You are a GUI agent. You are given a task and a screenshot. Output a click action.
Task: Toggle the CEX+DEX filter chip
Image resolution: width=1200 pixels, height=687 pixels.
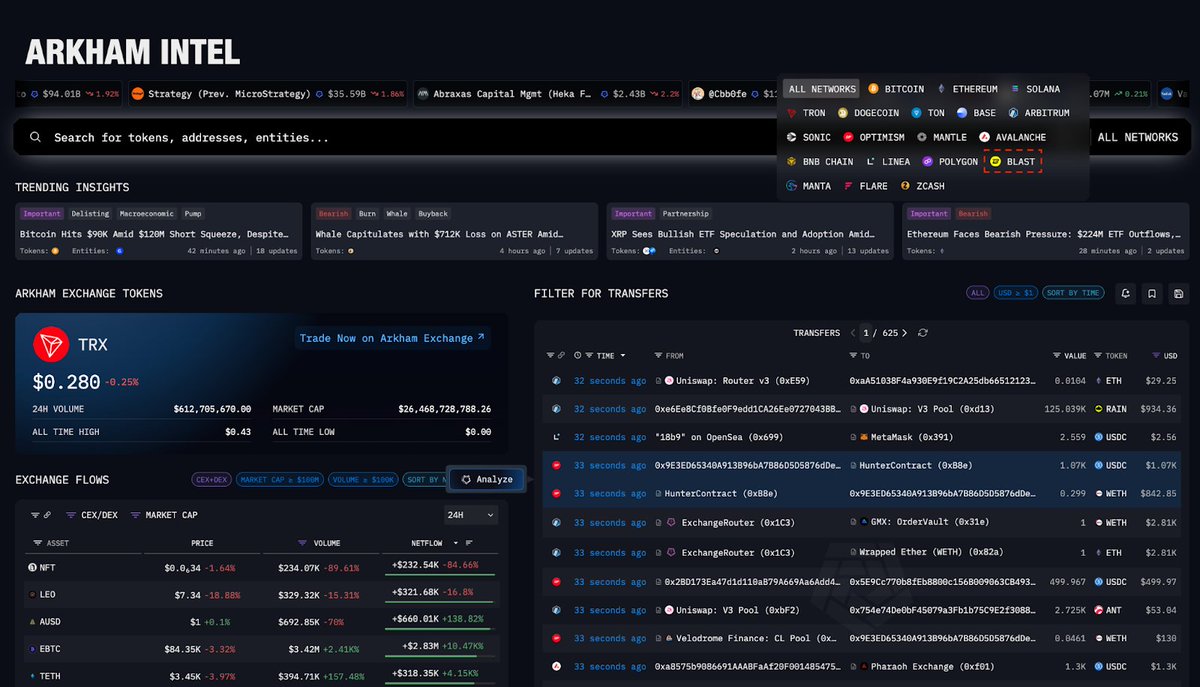pyautogui.click(x=213, y=480)
